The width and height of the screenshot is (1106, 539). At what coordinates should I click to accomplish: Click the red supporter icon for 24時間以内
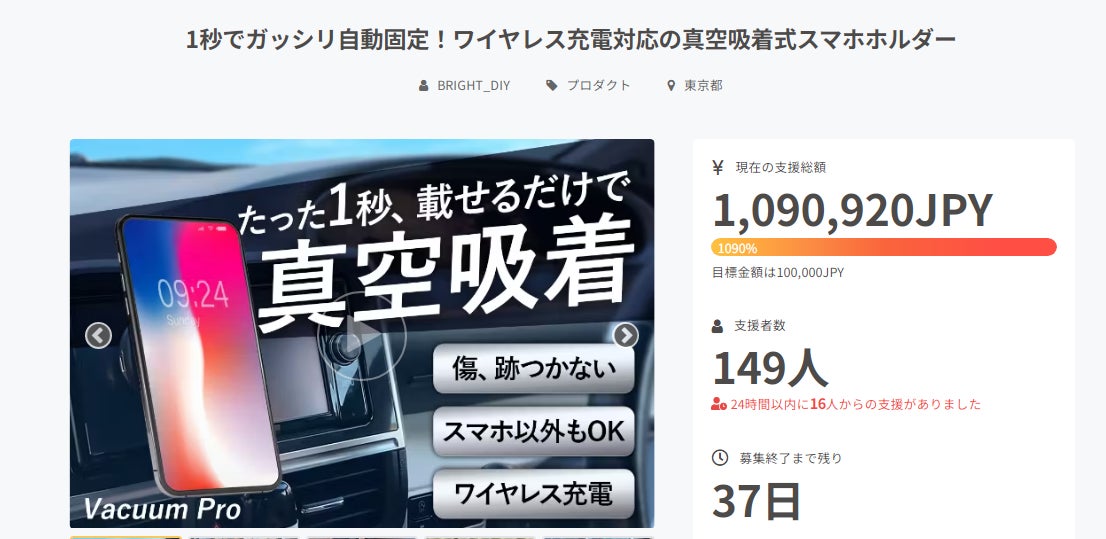click(719, 404)
